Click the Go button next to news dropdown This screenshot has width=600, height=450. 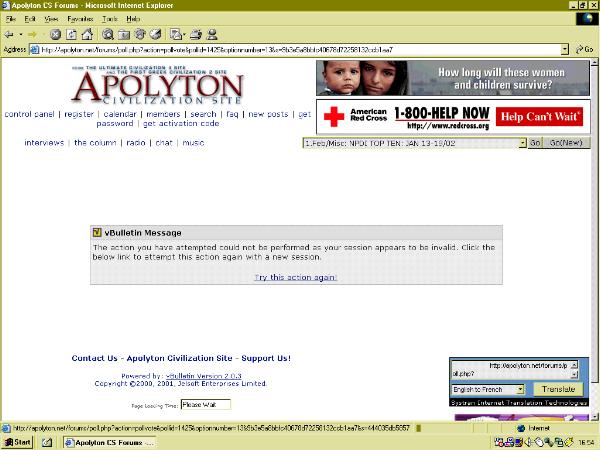(535, 143)
